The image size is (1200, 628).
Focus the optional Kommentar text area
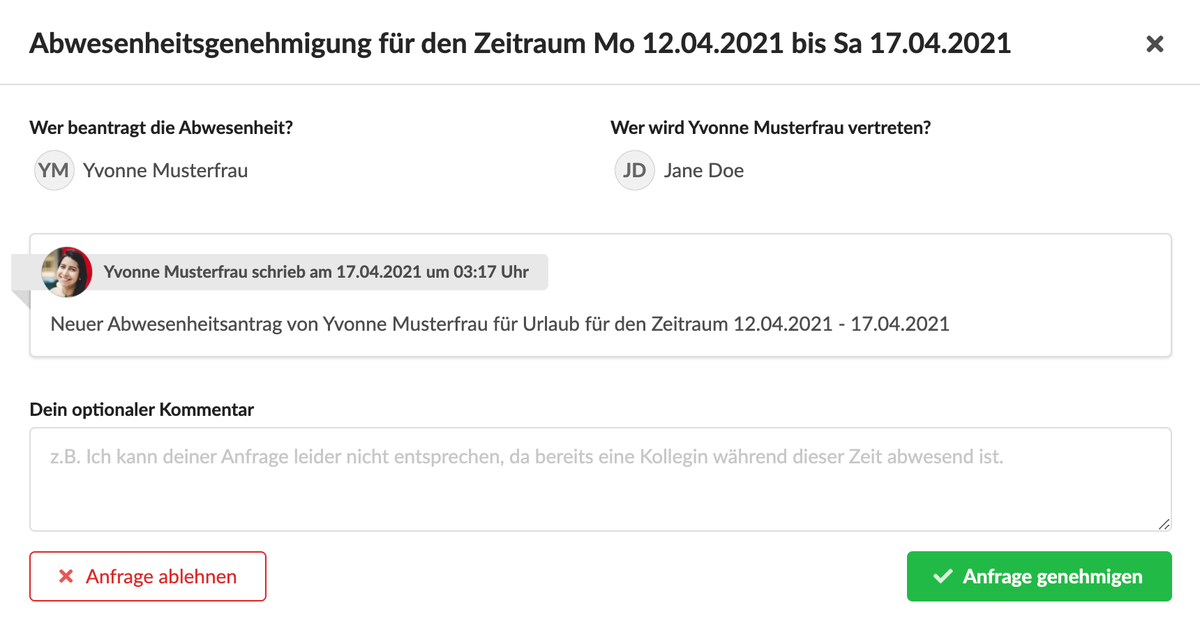pos(600,479)
